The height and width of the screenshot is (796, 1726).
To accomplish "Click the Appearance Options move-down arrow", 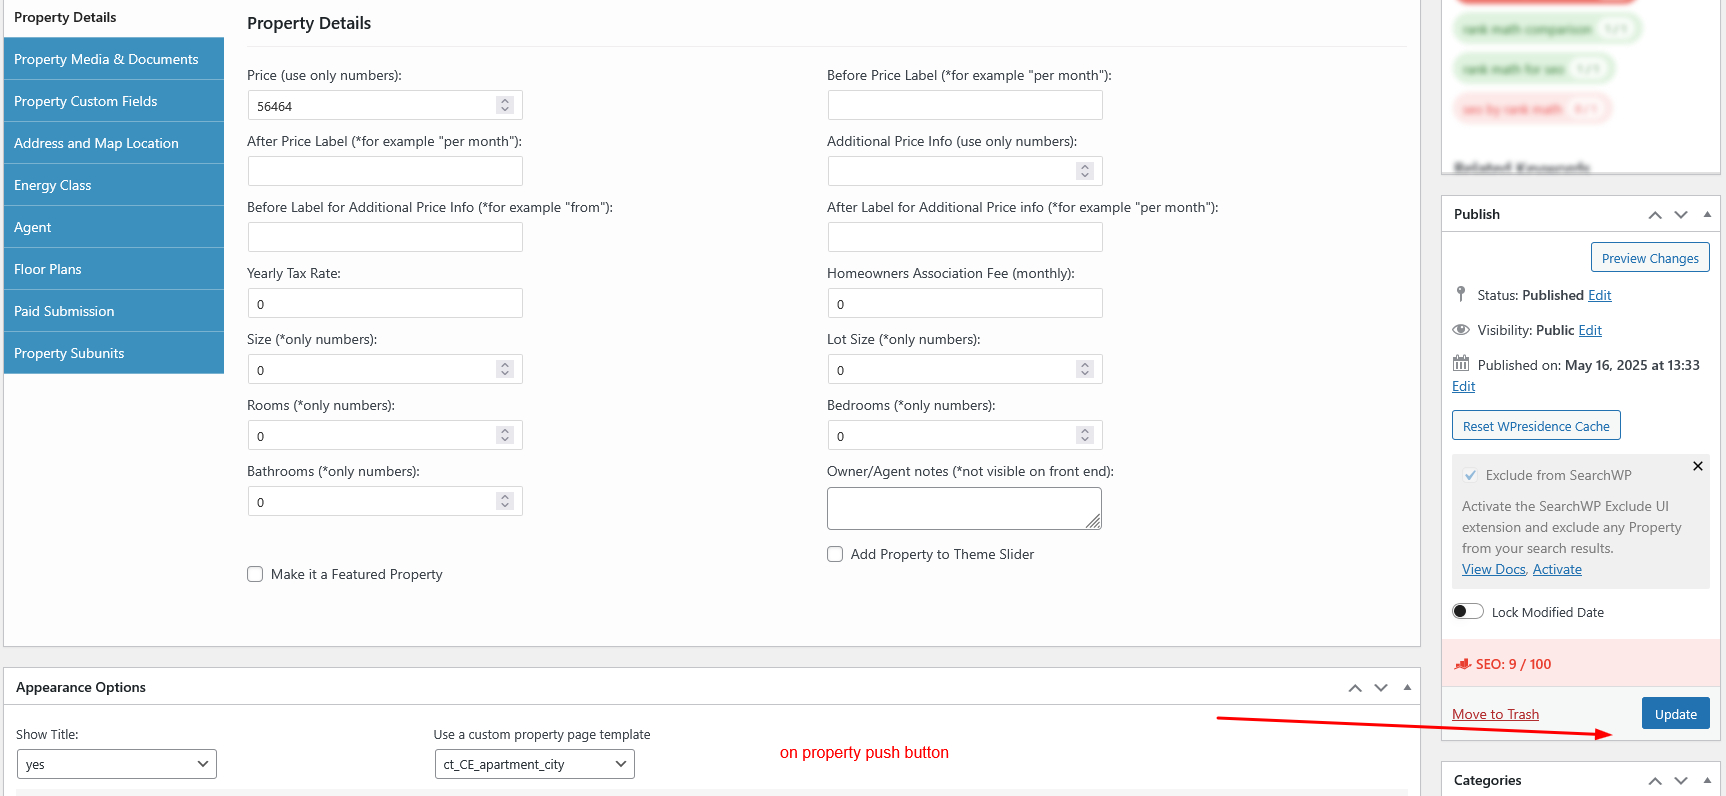I will click(x=1381, y=688).
